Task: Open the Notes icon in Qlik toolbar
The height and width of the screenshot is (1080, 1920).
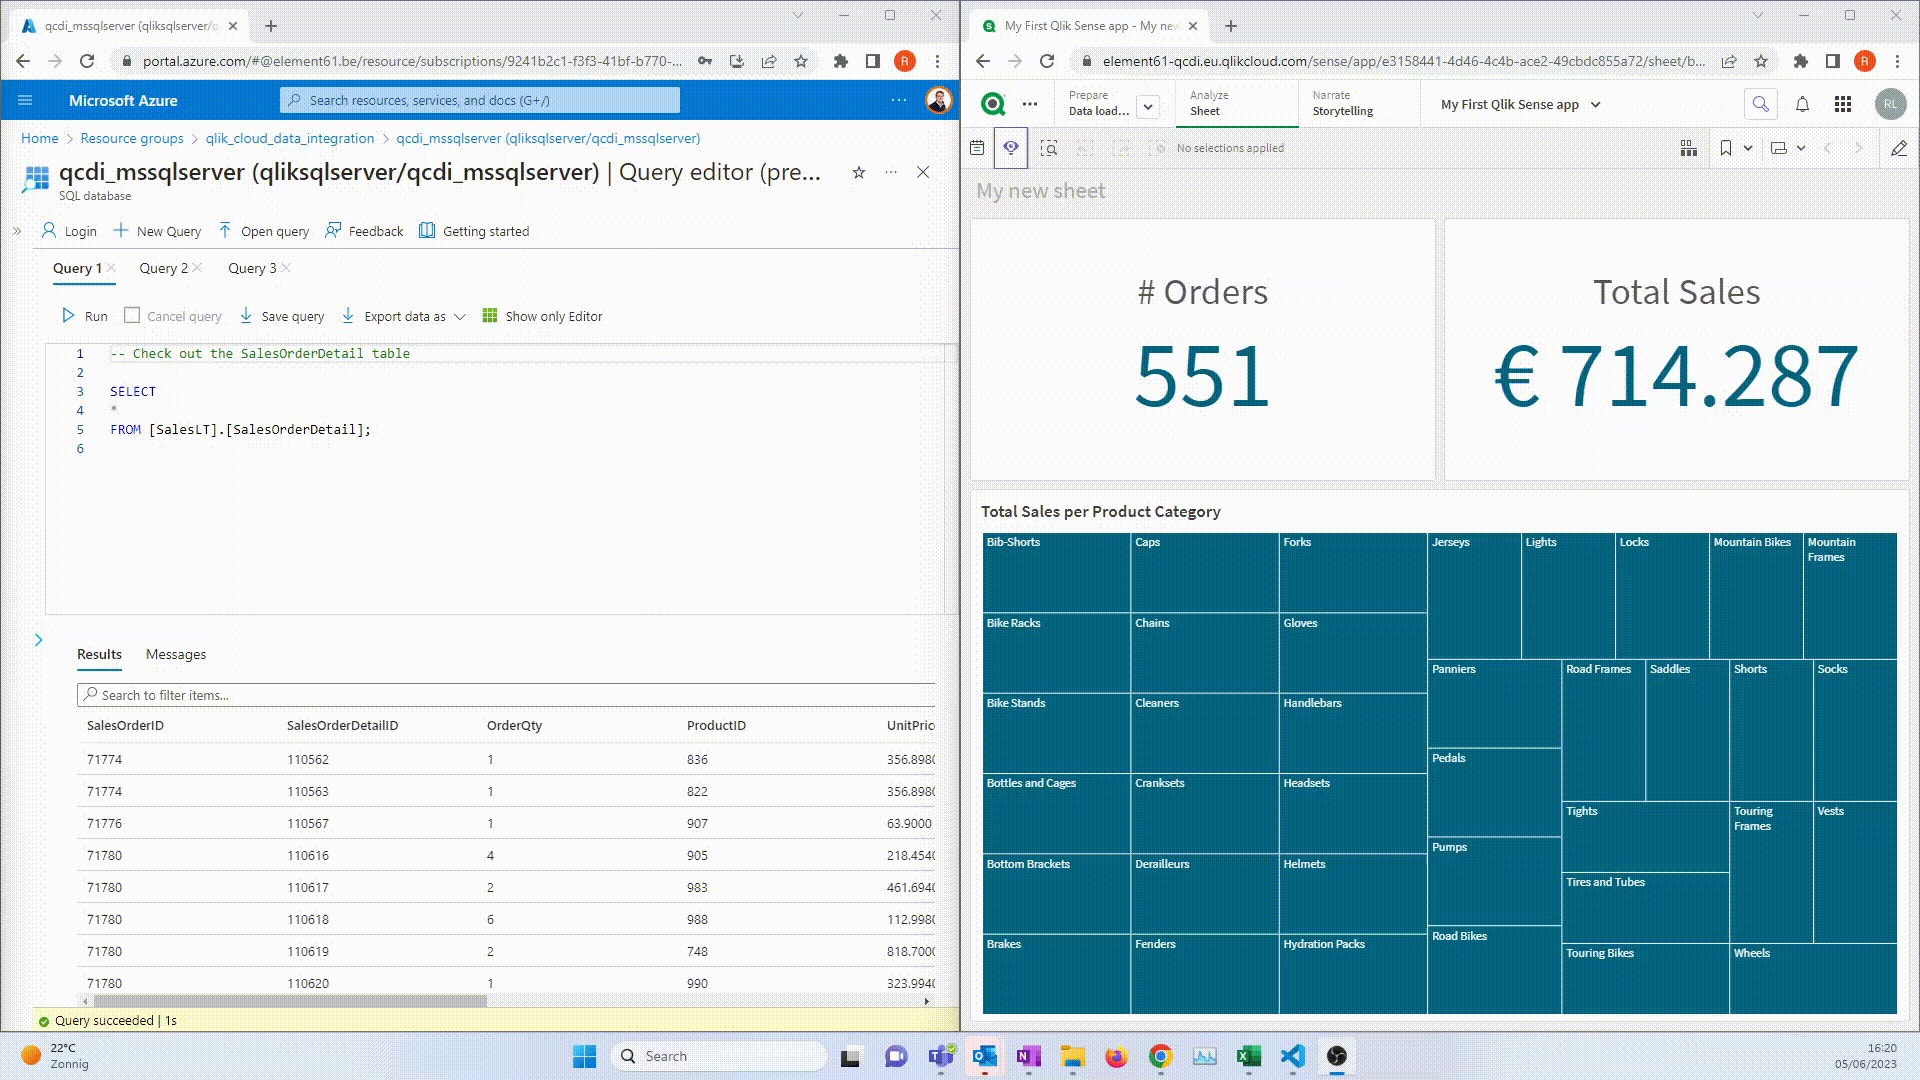Action: click(977, 148)
